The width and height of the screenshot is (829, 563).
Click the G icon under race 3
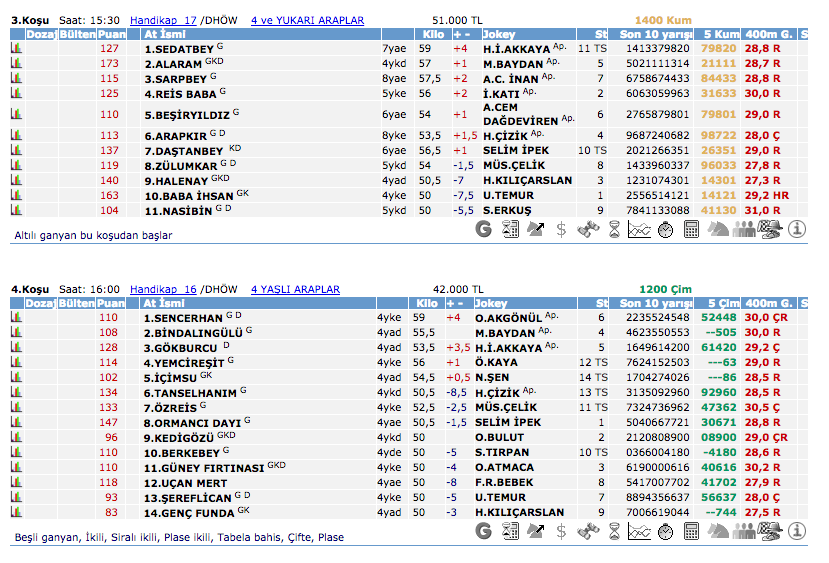(484, 229)
